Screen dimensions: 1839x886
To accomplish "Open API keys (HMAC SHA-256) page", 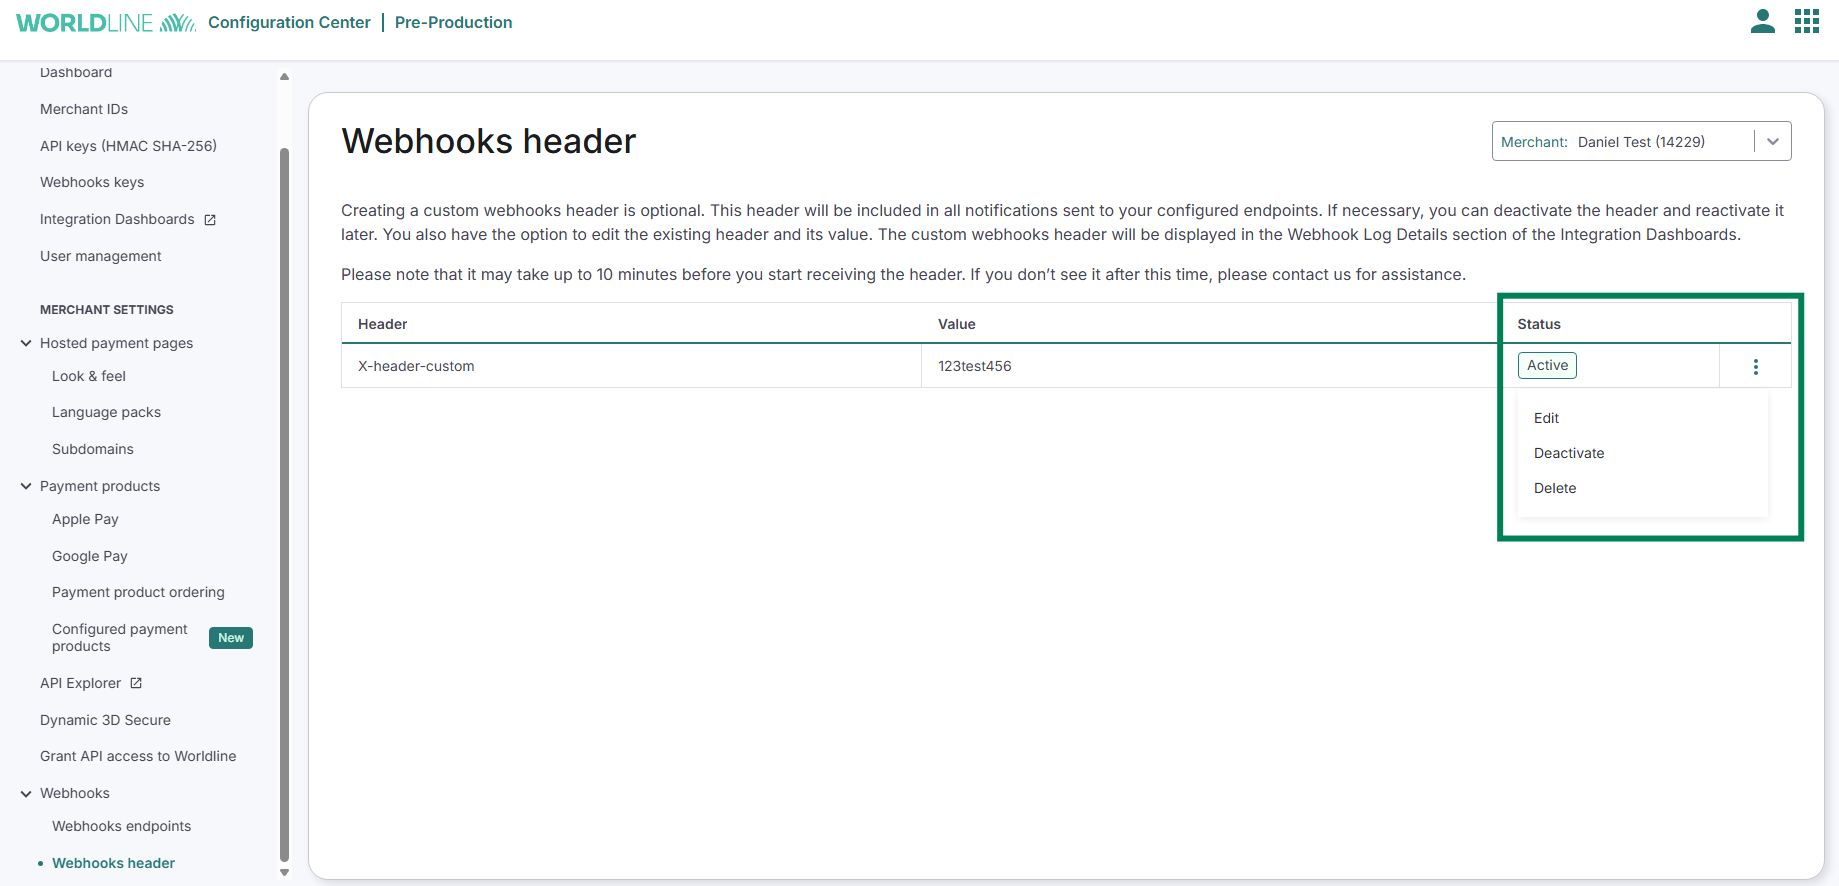I will pos(128,146).
